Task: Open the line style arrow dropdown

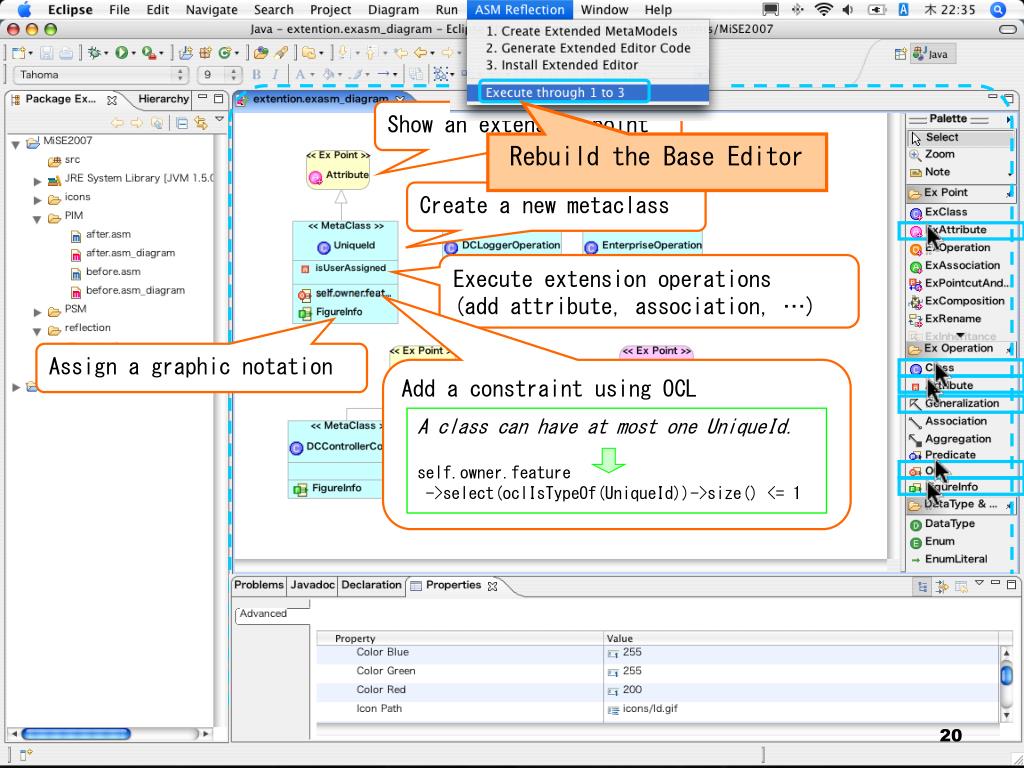Action: pyautogui.click(x=396, y=75)
